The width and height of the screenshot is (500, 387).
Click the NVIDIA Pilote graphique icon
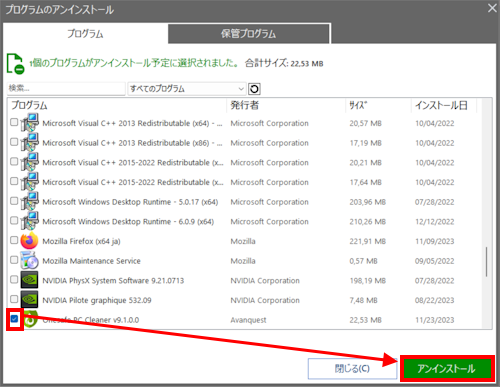click(x=30, y=300)
